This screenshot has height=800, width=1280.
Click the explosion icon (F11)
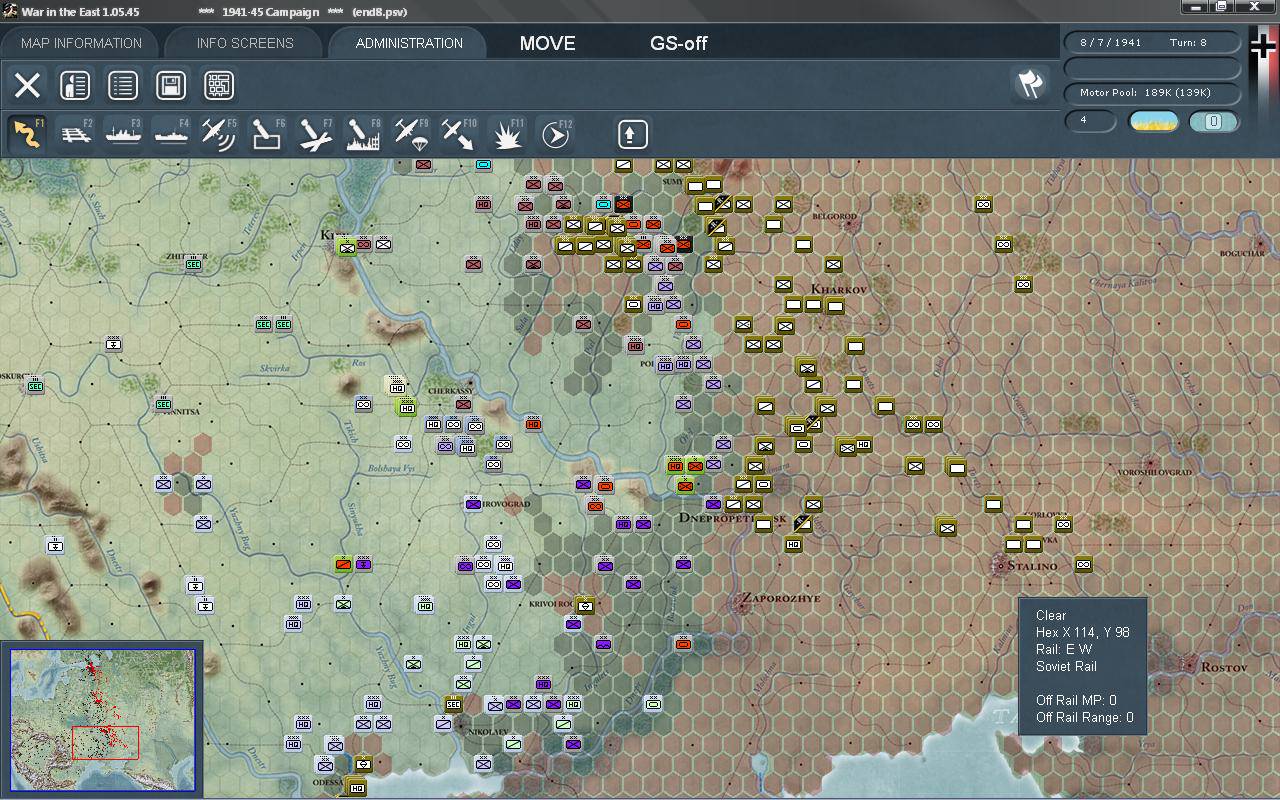coord(507,134)
